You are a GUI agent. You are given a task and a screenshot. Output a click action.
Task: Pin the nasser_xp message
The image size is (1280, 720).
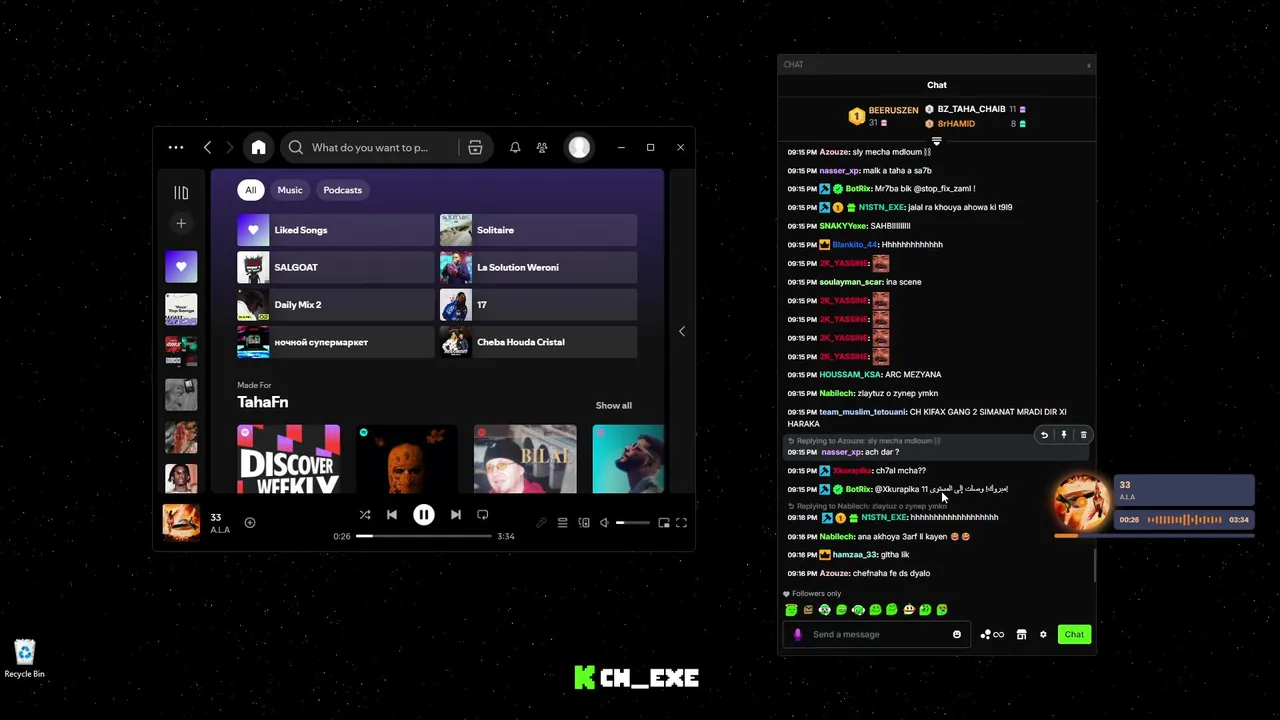[x=1064, y=435]
